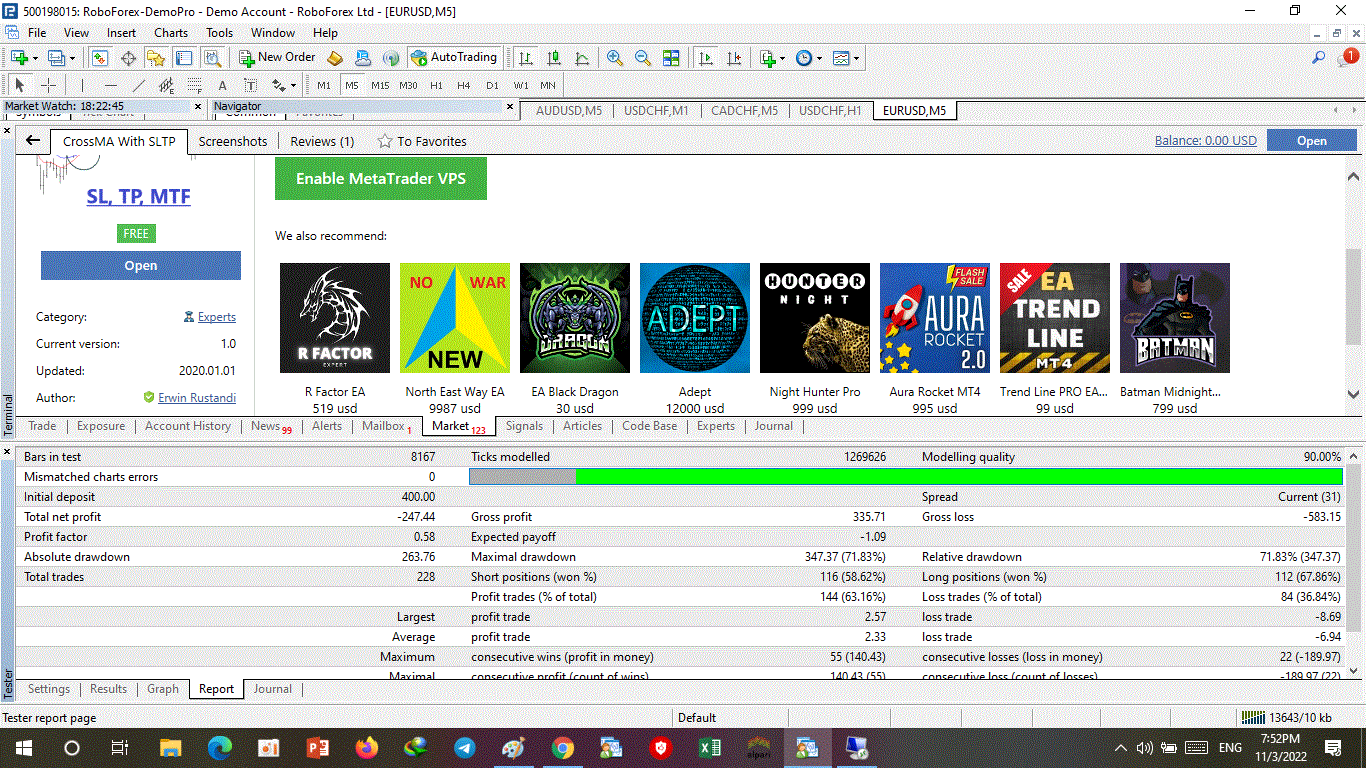This screenshot has width=1366, height=768.
Task: Select the text label tool
Action: [250, 85]
